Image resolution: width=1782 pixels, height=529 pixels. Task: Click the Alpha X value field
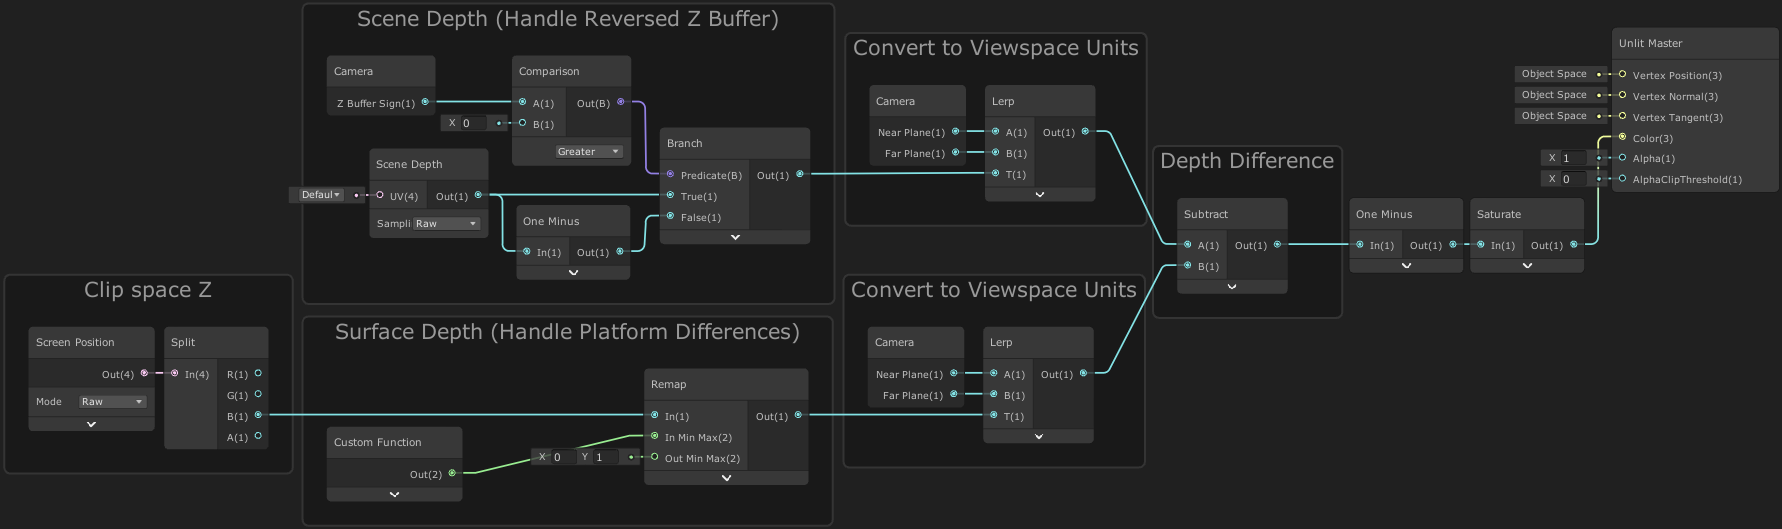1576,158
